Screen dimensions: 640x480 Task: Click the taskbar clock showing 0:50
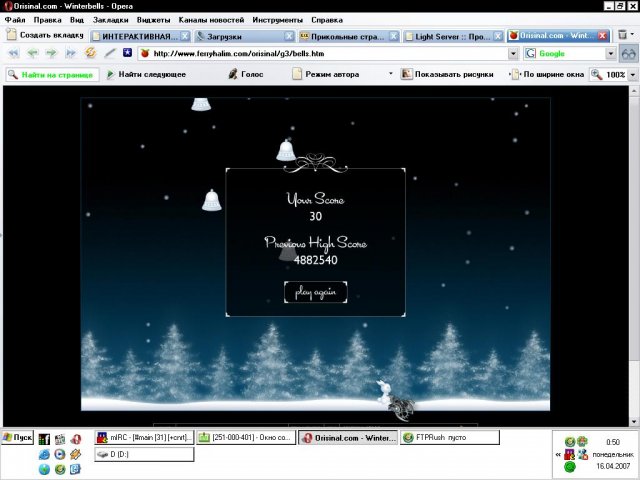[613, 442]
